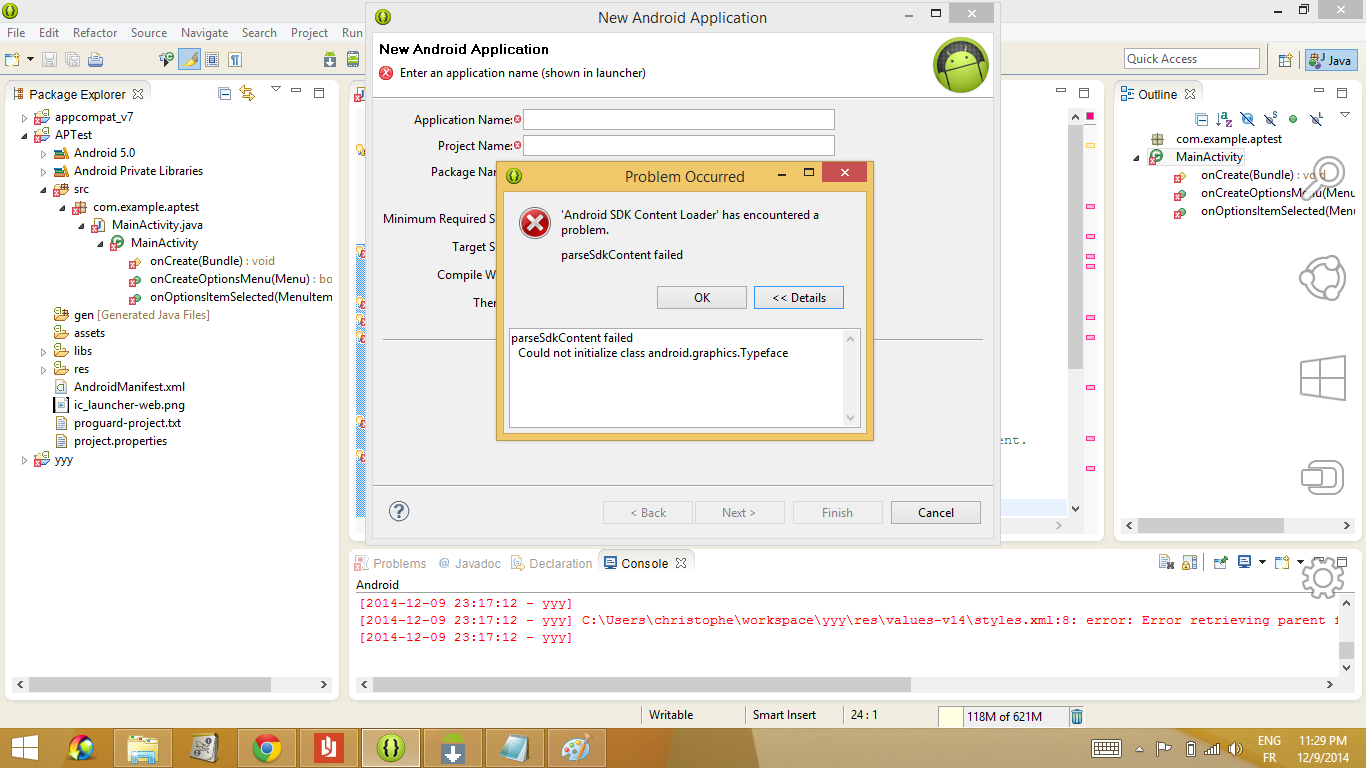1366x768 pixels.
Task: Click Clear Console icon
Action: tap(1165, 563)
